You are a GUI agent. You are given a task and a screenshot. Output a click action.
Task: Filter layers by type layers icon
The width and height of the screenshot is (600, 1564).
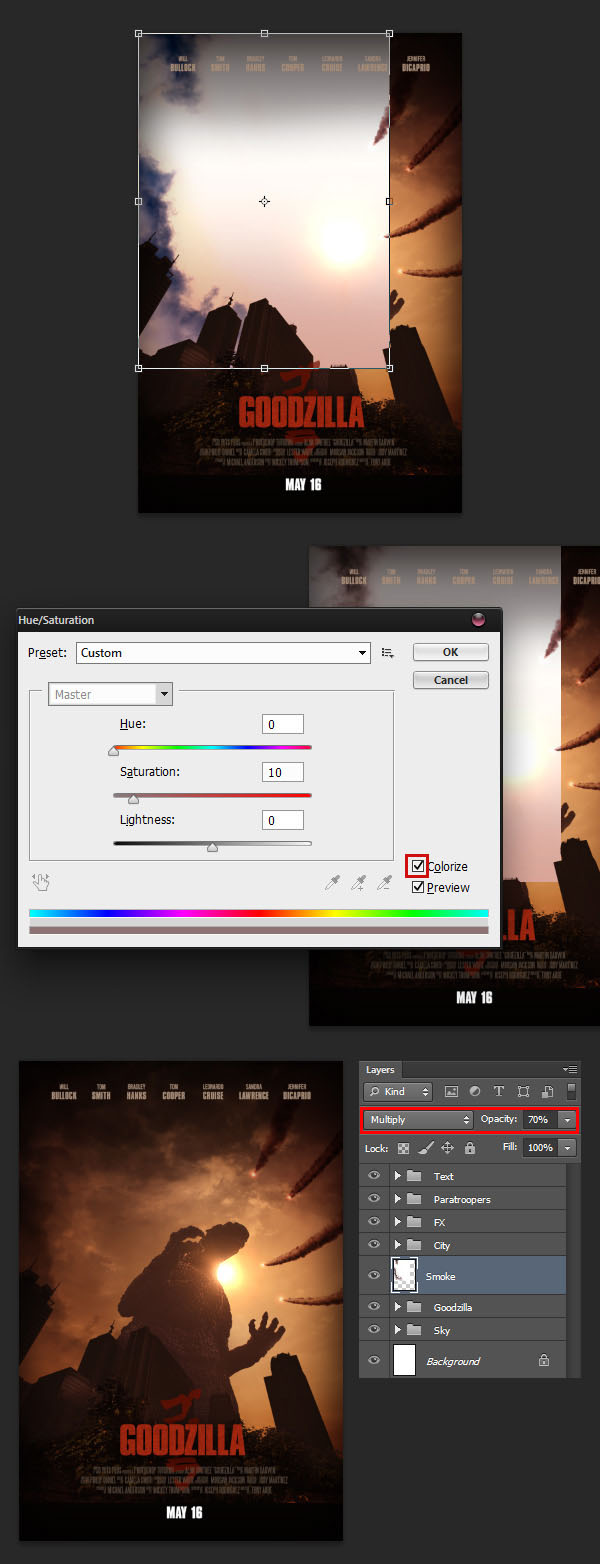[499, 1092]
